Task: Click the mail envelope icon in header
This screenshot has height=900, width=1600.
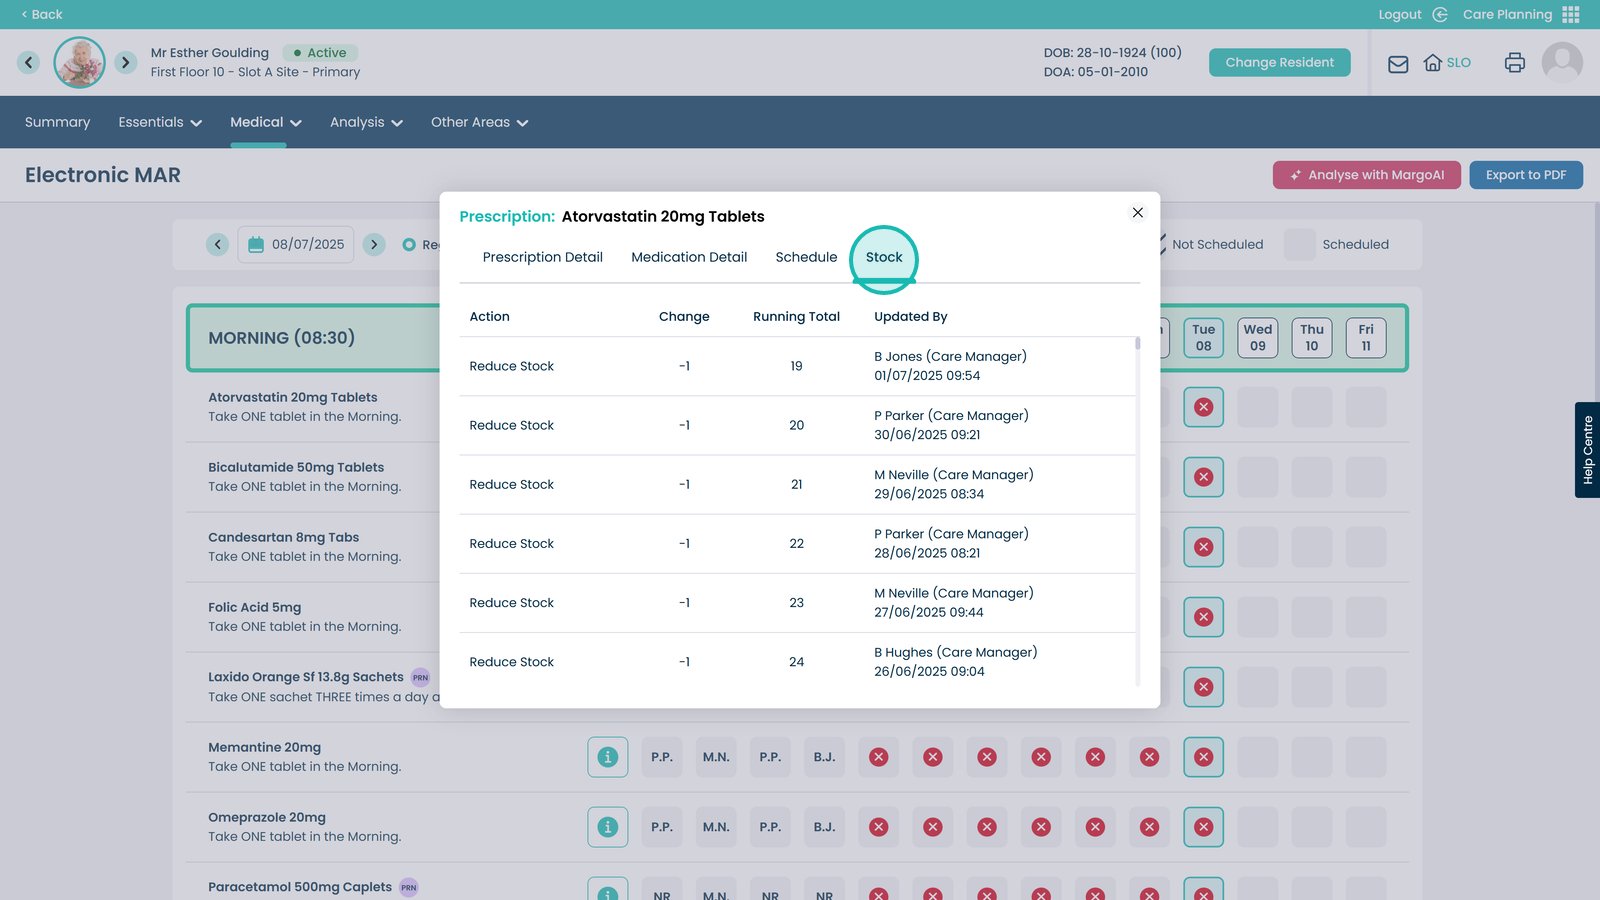Action: click(x=1398, y=64)
